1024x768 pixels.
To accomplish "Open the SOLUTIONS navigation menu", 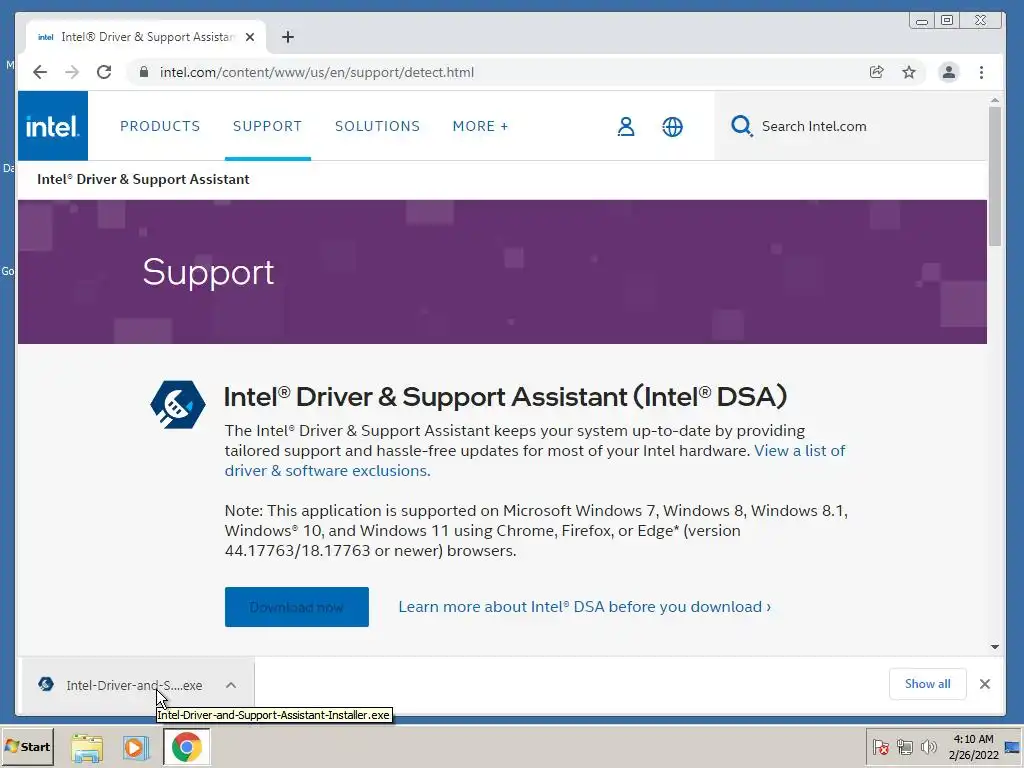I will tap(377, 126).
